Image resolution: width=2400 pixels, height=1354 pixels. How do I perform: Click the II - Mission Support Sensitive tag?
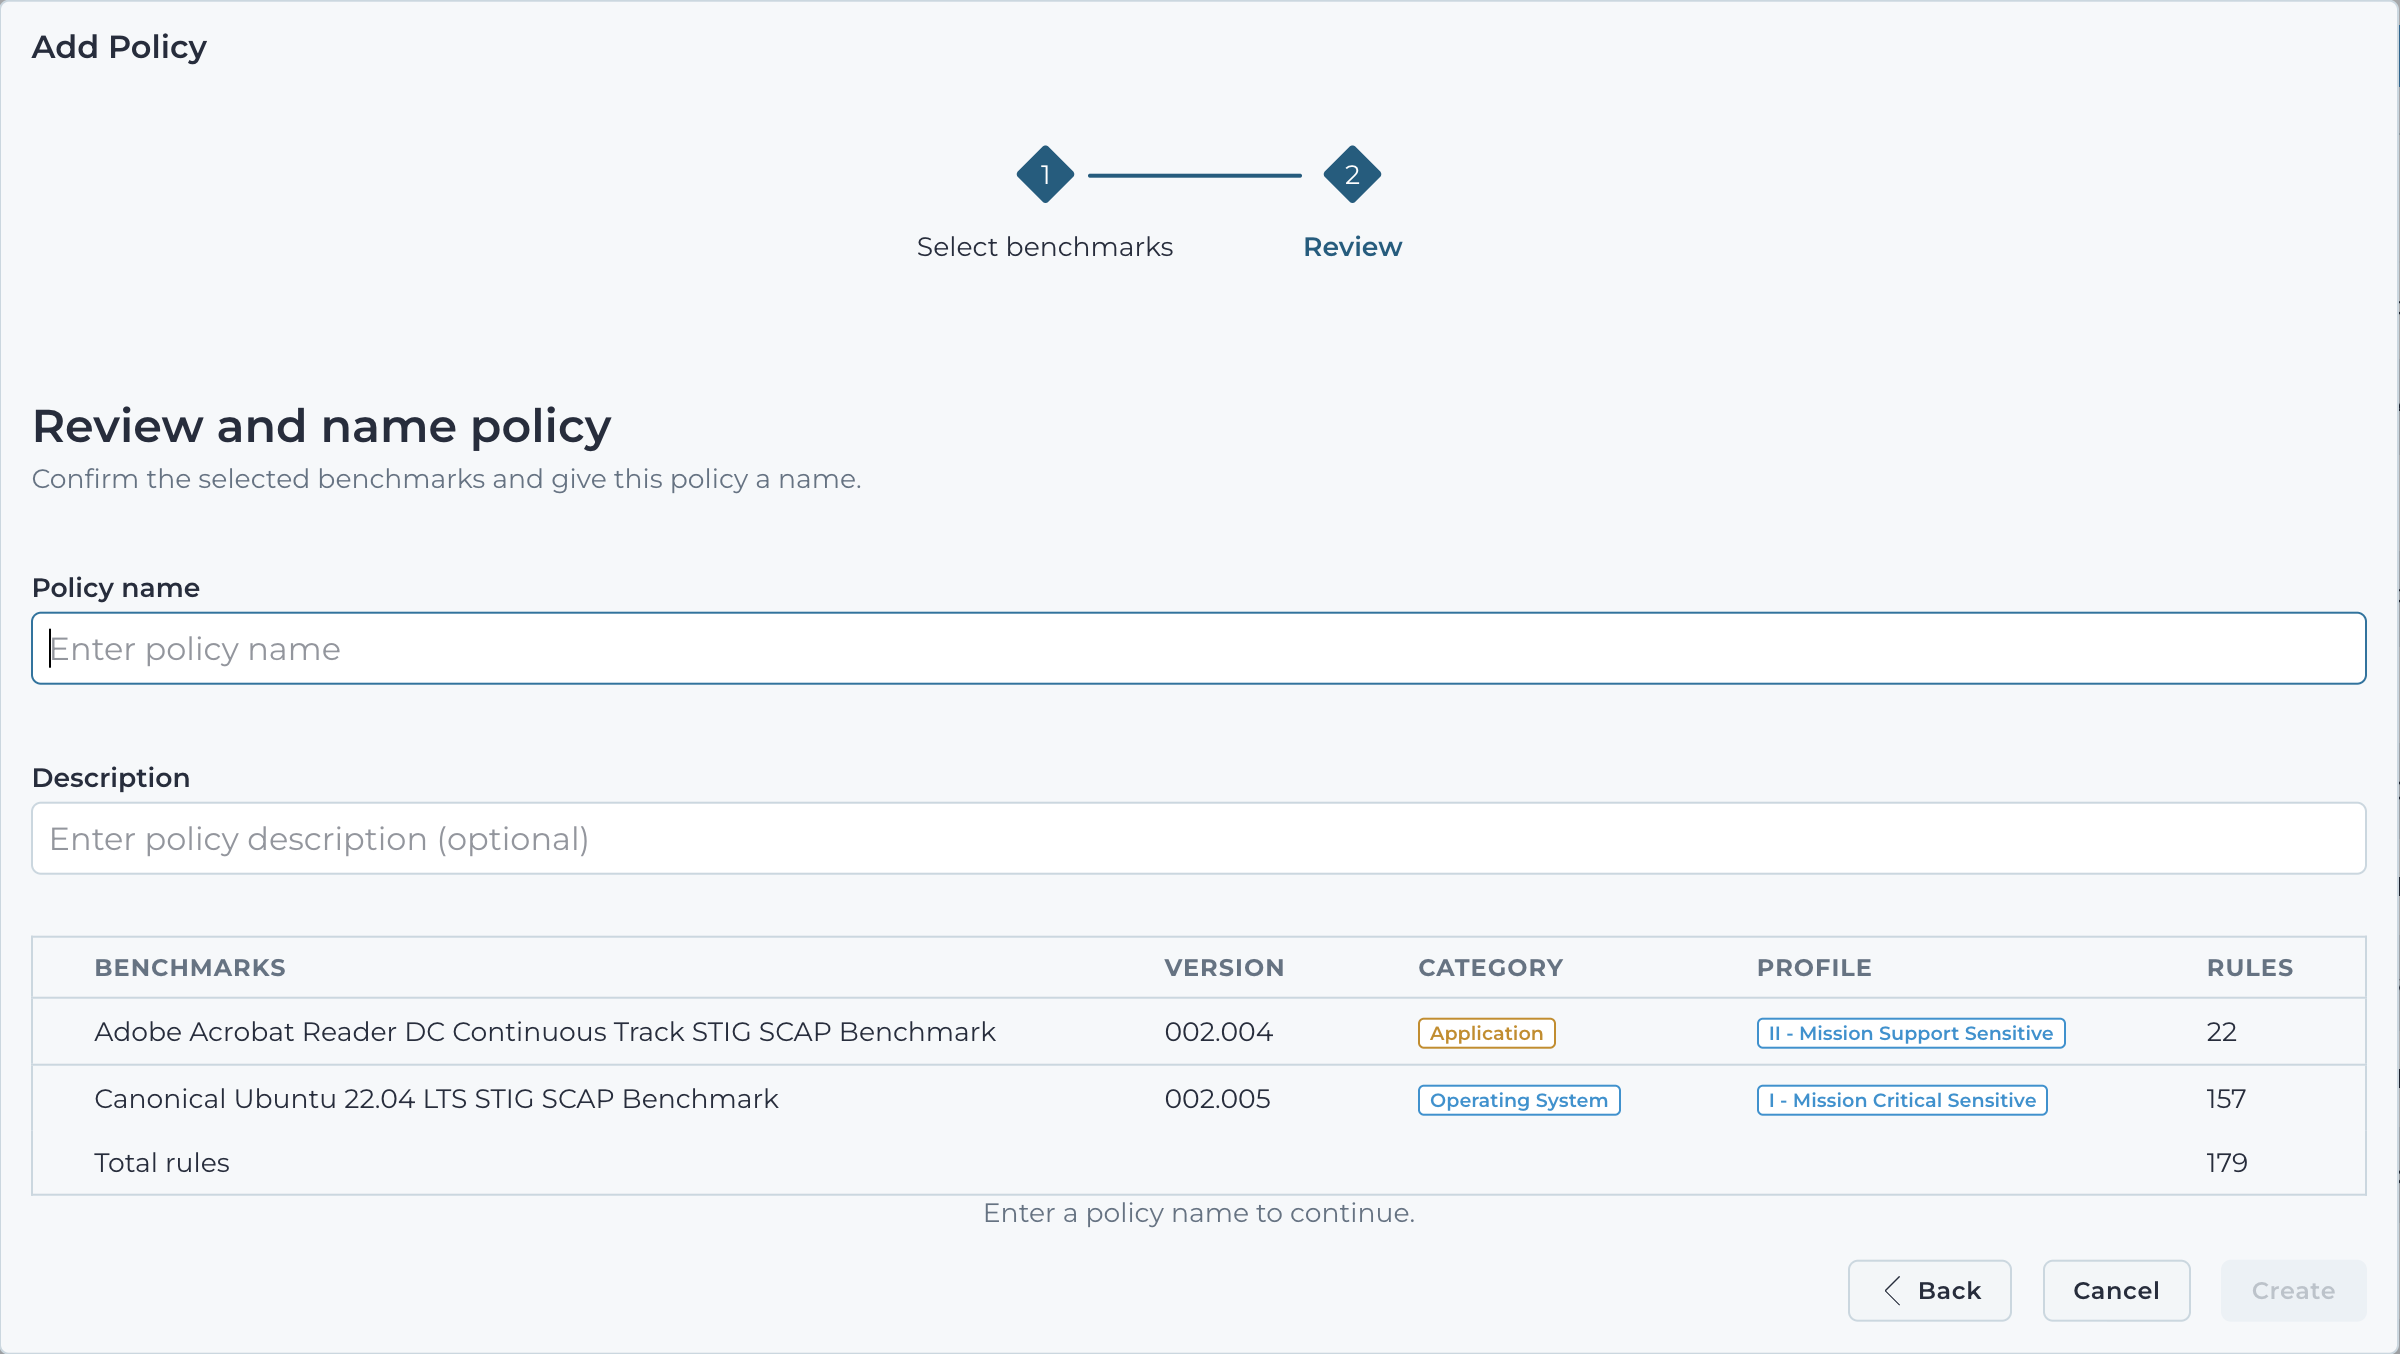1911,1033
